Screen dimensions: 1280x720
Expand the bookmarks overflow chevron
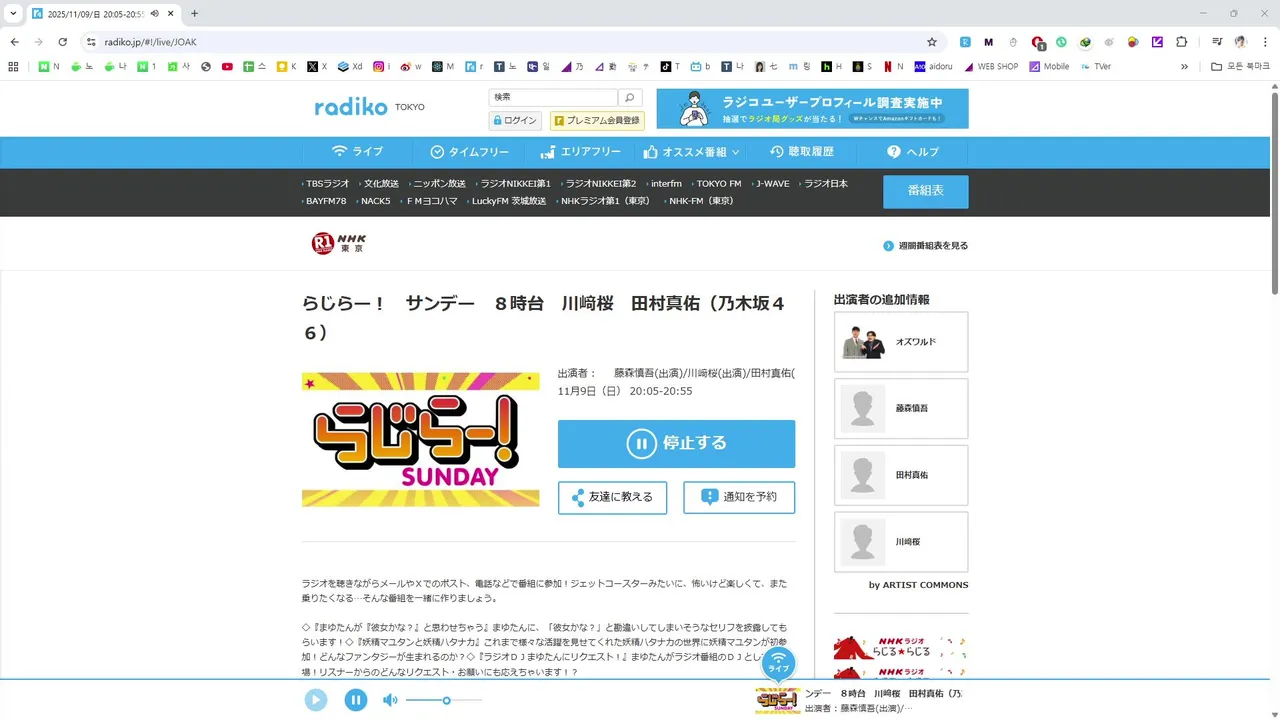pyautogui.click(x=1185, y=67)
